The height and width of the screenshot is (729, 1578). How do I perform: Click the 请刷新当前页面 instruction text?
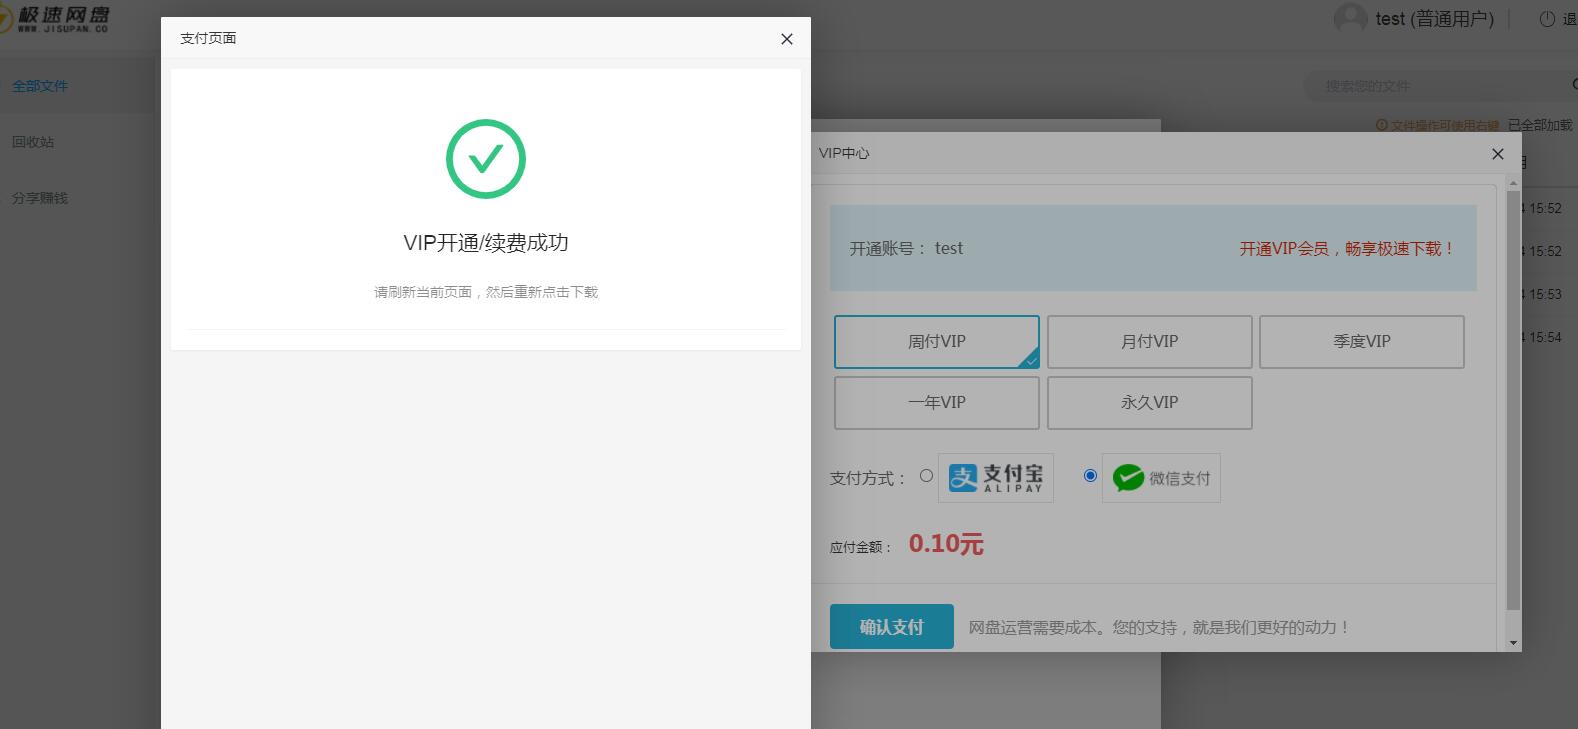click(486, 292)
